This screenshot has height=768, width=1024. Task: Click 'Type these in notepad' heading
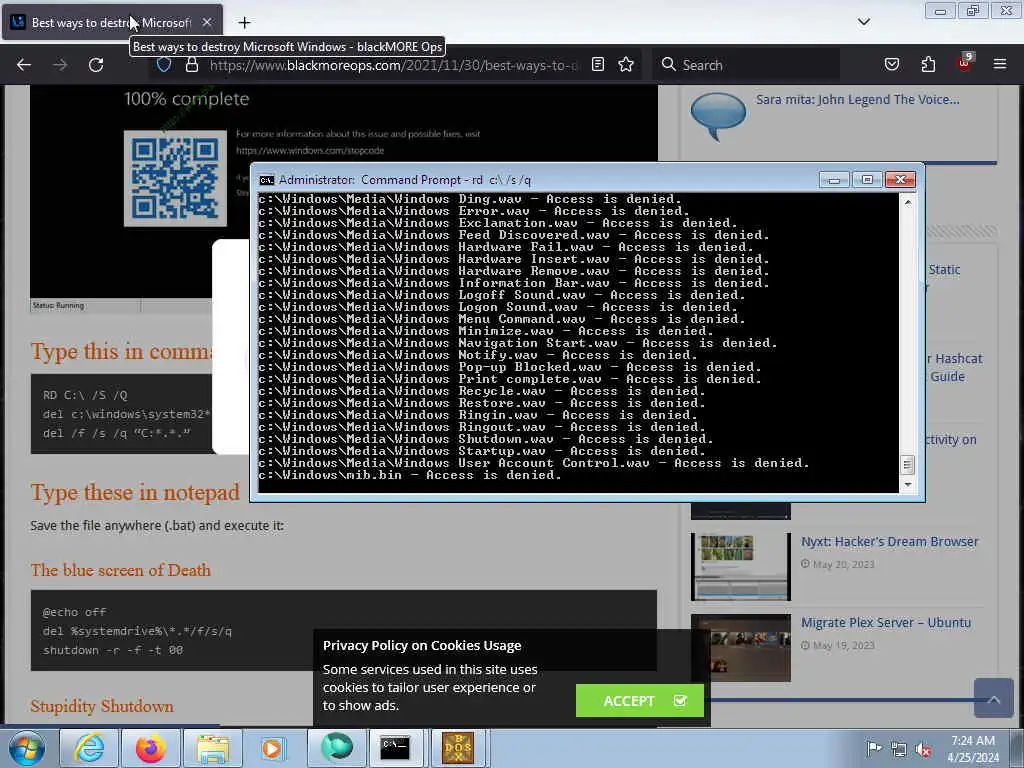[135, 492]
